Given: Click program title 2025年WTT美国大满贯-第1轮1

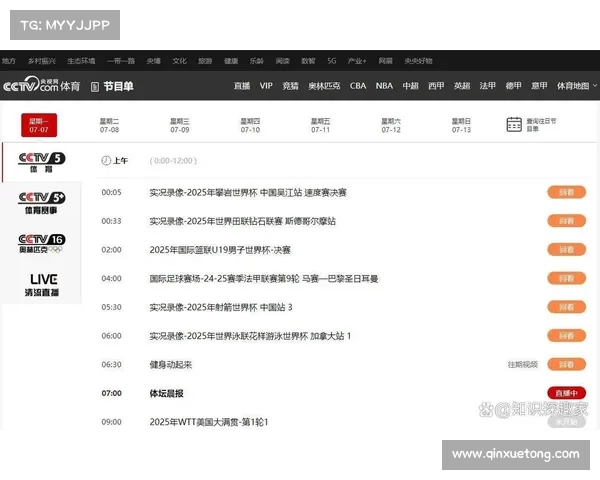Looking at the screenshot, I should 209,422.
